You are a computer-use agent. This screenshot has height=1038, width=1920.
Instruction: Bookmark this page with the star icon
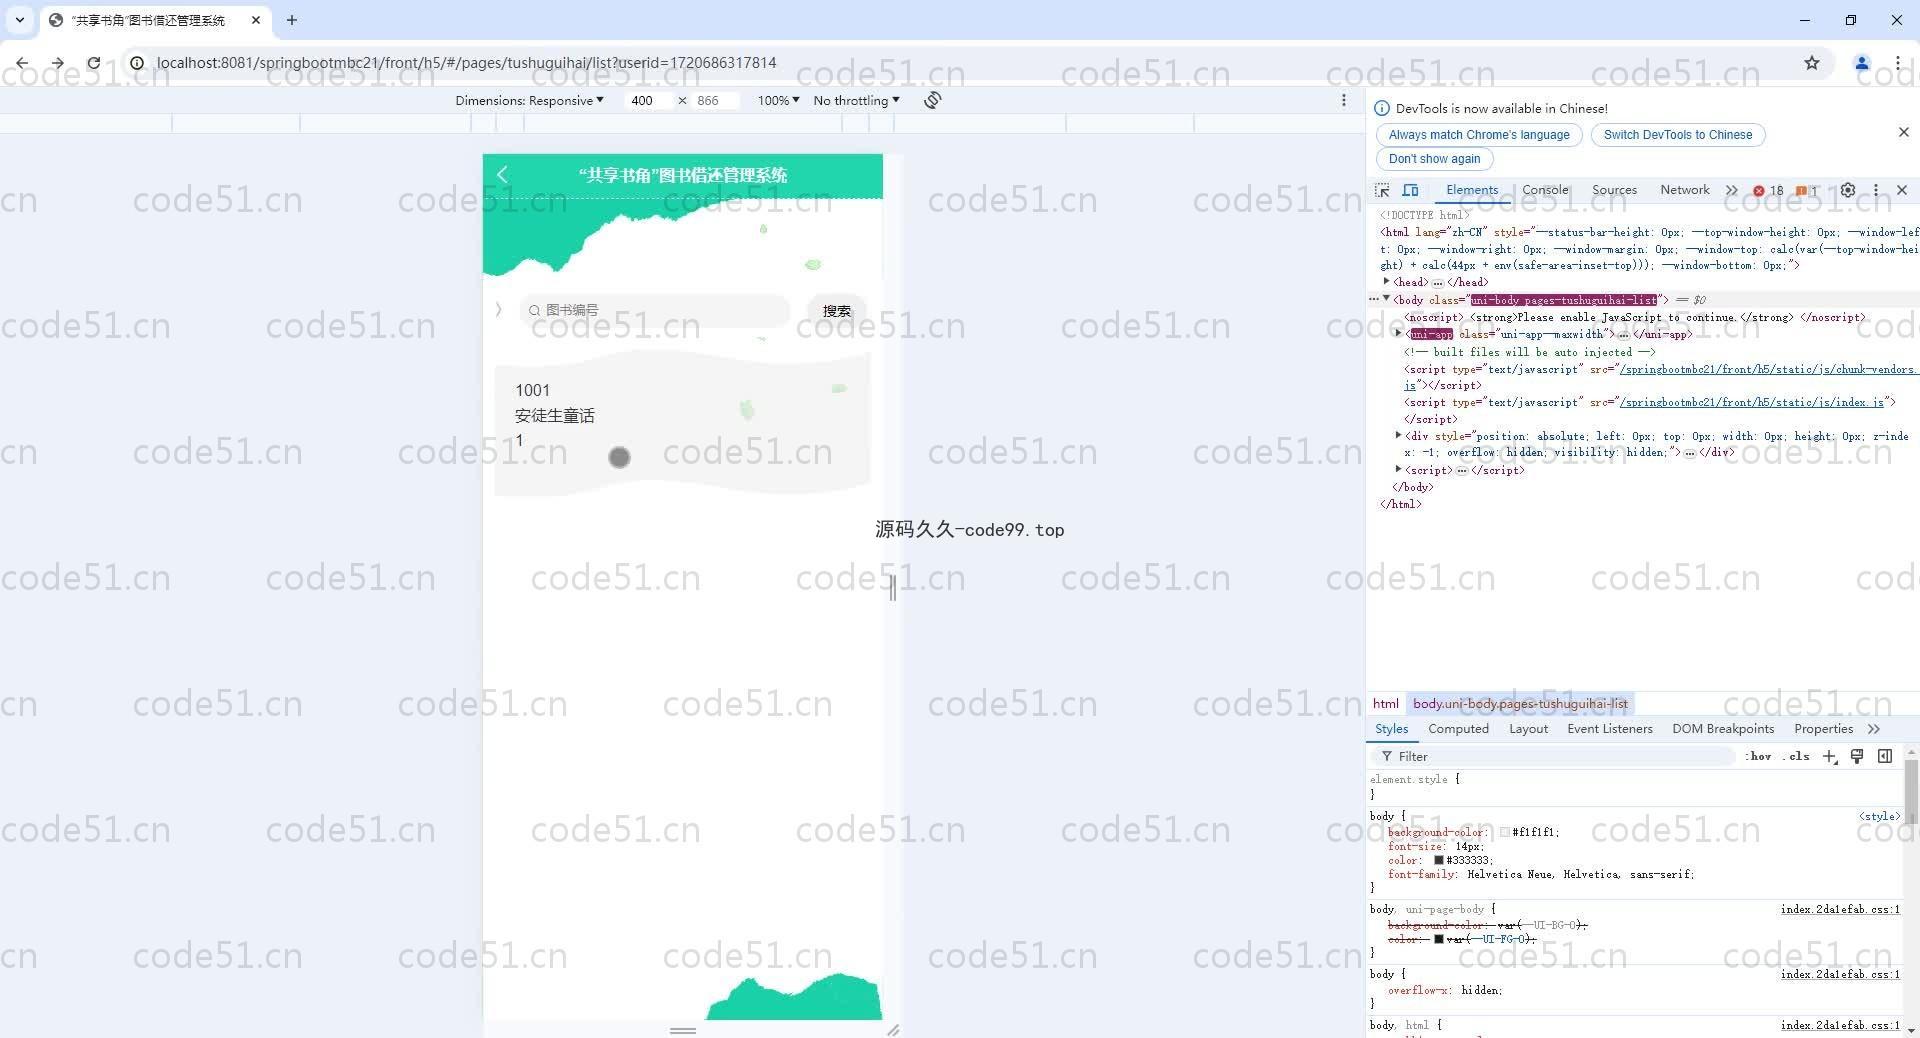1812,63
